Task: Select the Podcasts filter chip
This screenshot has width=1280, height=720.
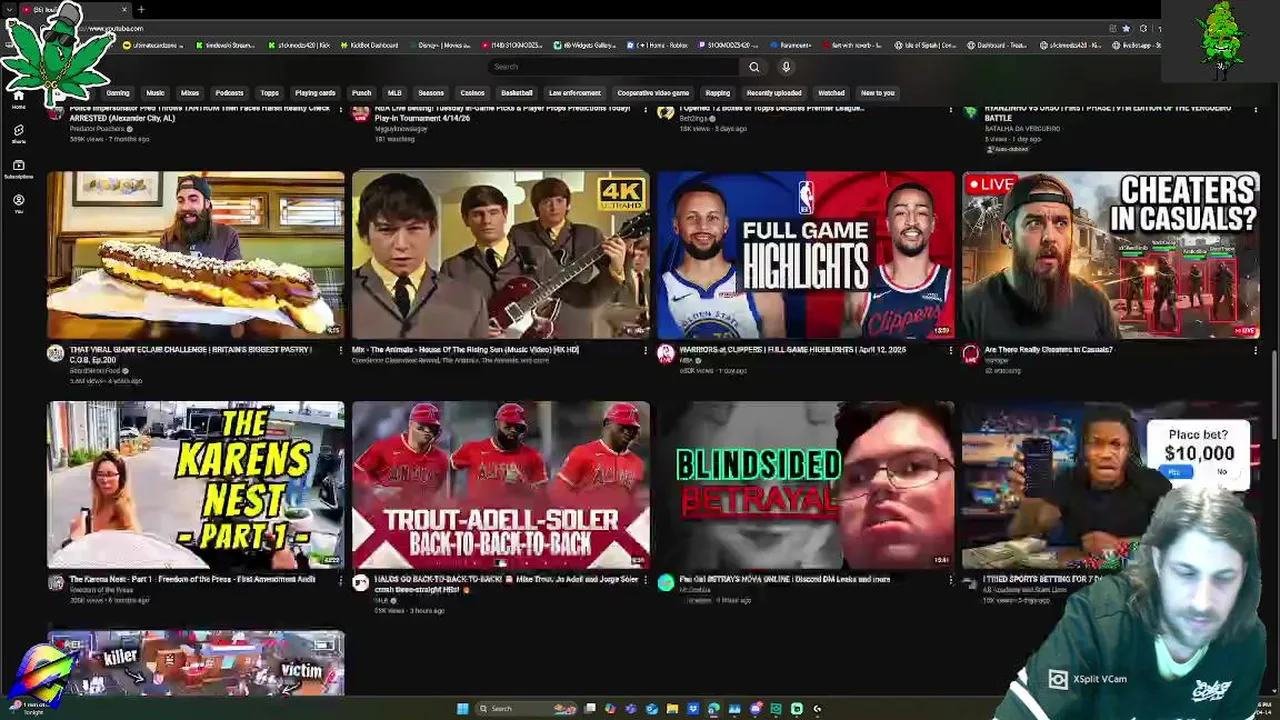Action: click(229, 93)
